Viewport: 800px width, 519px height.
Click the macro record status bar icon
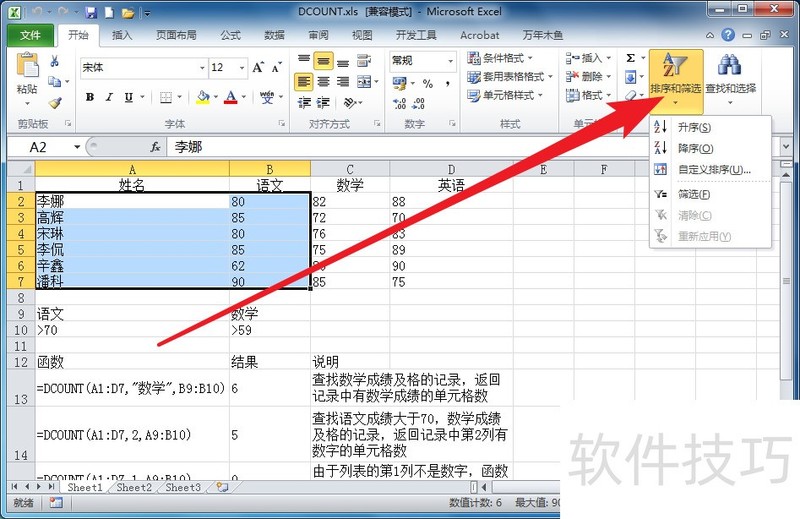point(56,503)
